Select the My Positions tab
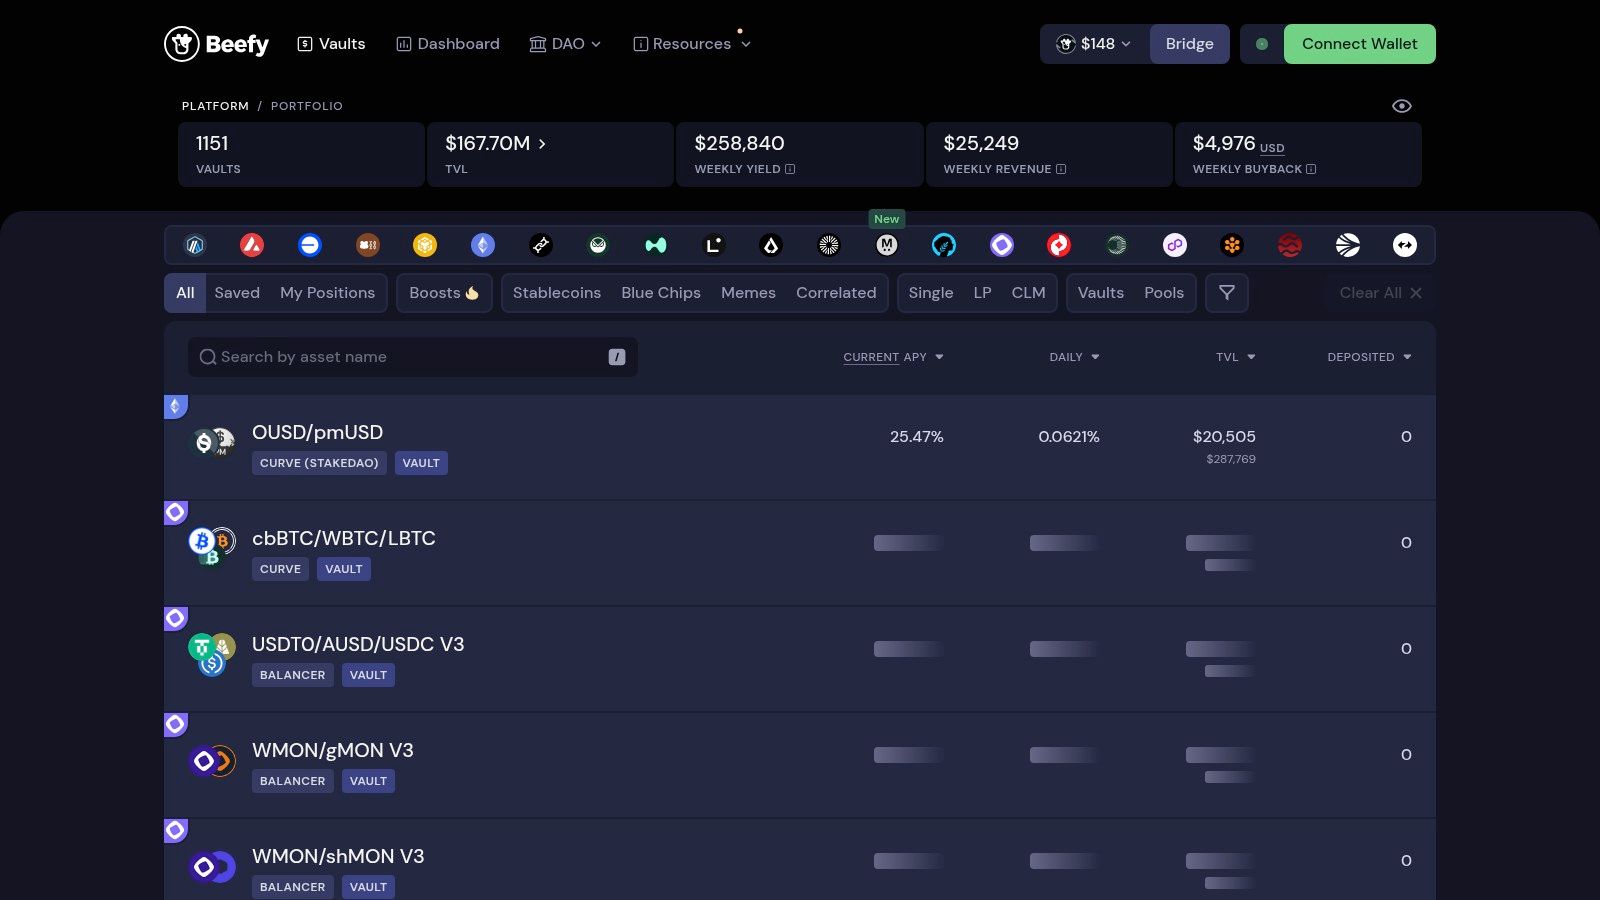This screenshot has height=900, width=1600. (327, 293)
